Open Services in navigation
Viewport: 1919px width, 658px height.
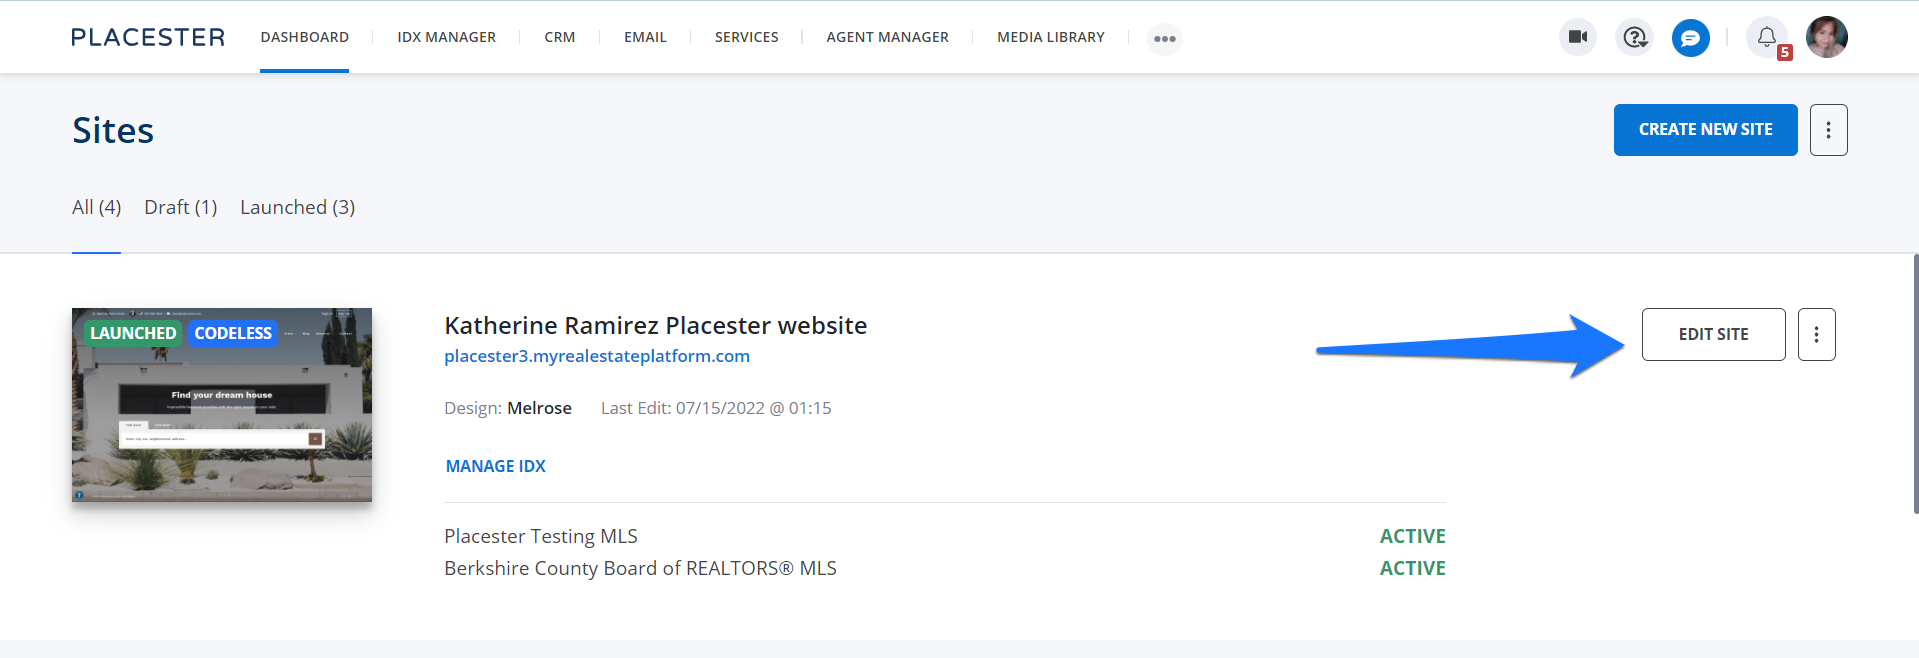[746, 37]
